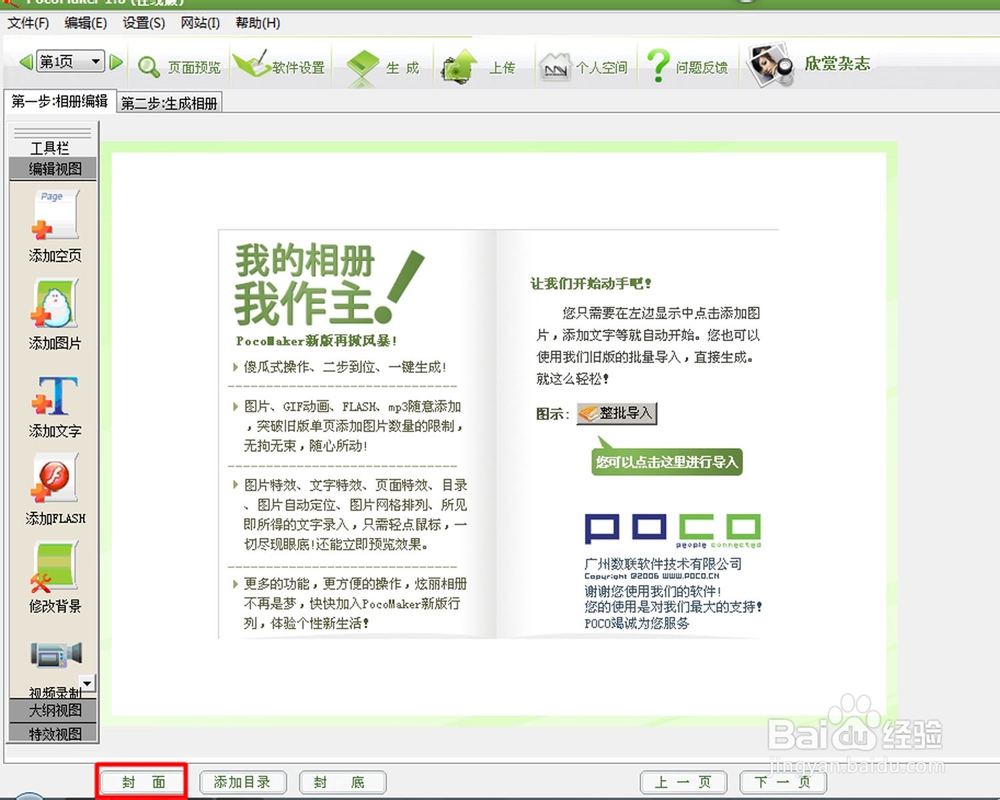Screen dimensions: 1000x800
Task: Click 添加FLASH icon
Action: 55,478
